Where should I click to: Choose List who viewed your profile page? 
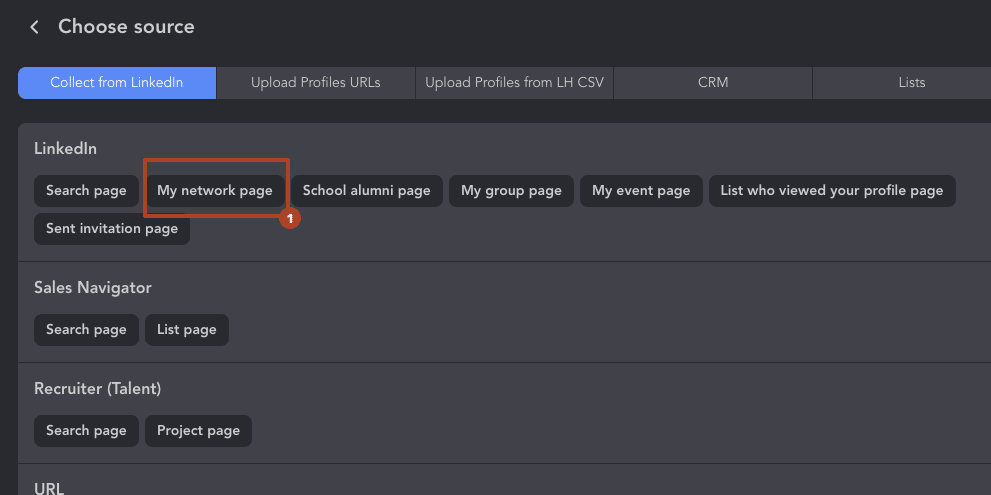pyautogui.click(x=832, y=191)
